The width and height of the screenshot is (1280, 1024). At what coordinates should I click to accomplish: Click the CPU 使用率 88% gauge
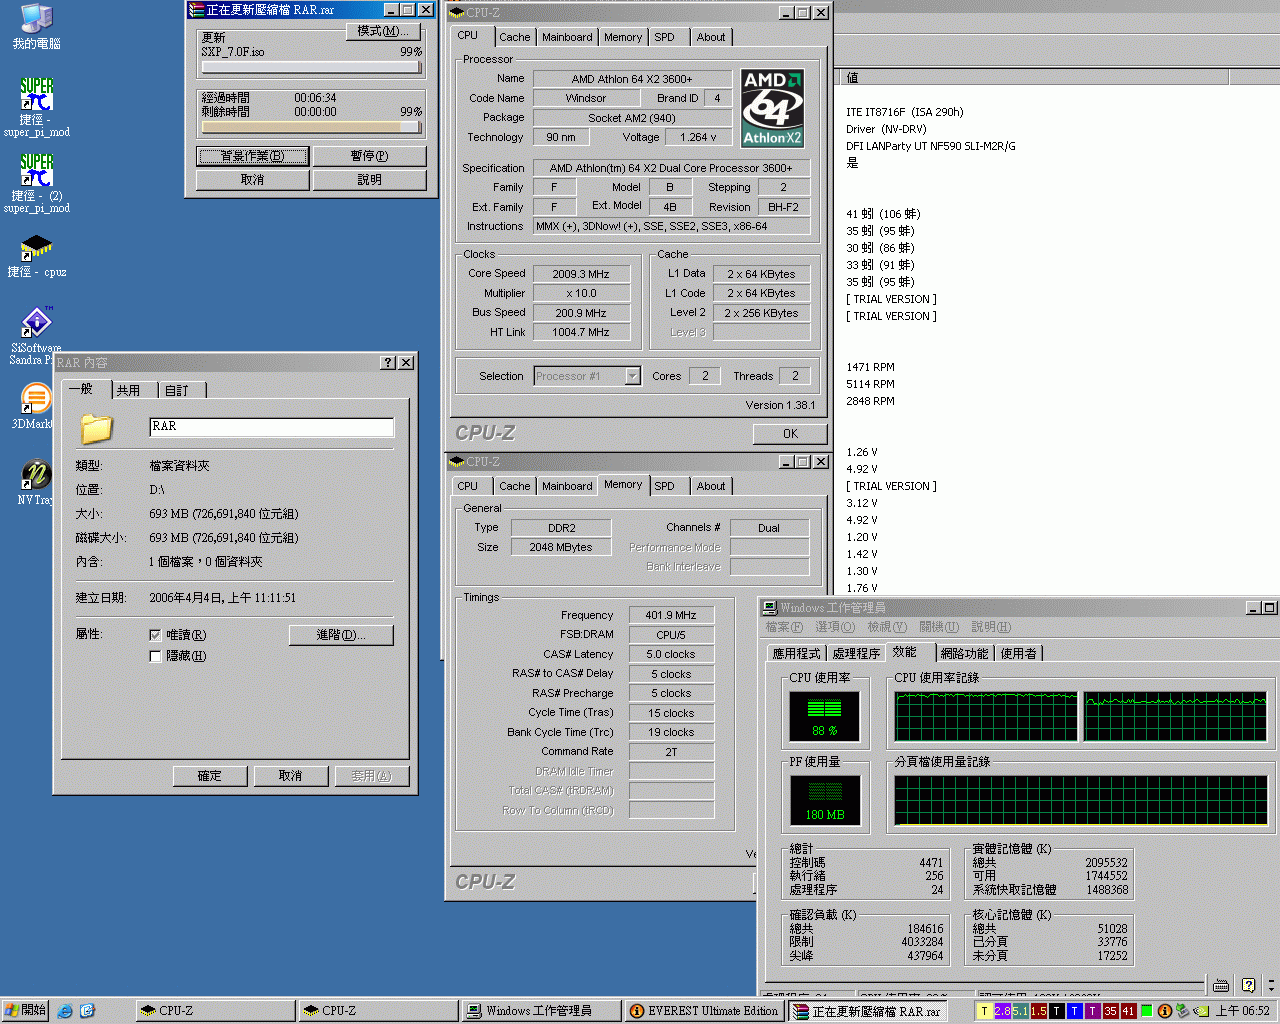click(825, 717)
